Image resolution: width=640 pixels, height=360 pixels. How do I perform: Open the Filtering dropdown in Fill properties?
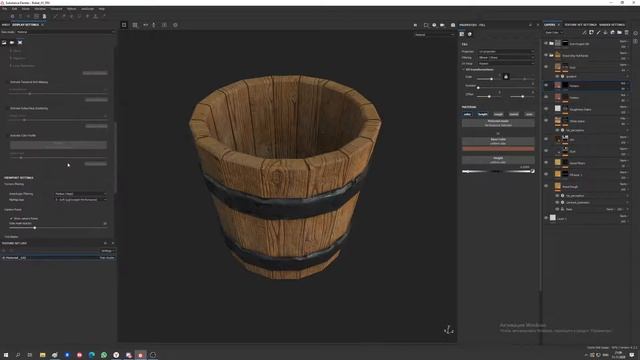[506, 58]
